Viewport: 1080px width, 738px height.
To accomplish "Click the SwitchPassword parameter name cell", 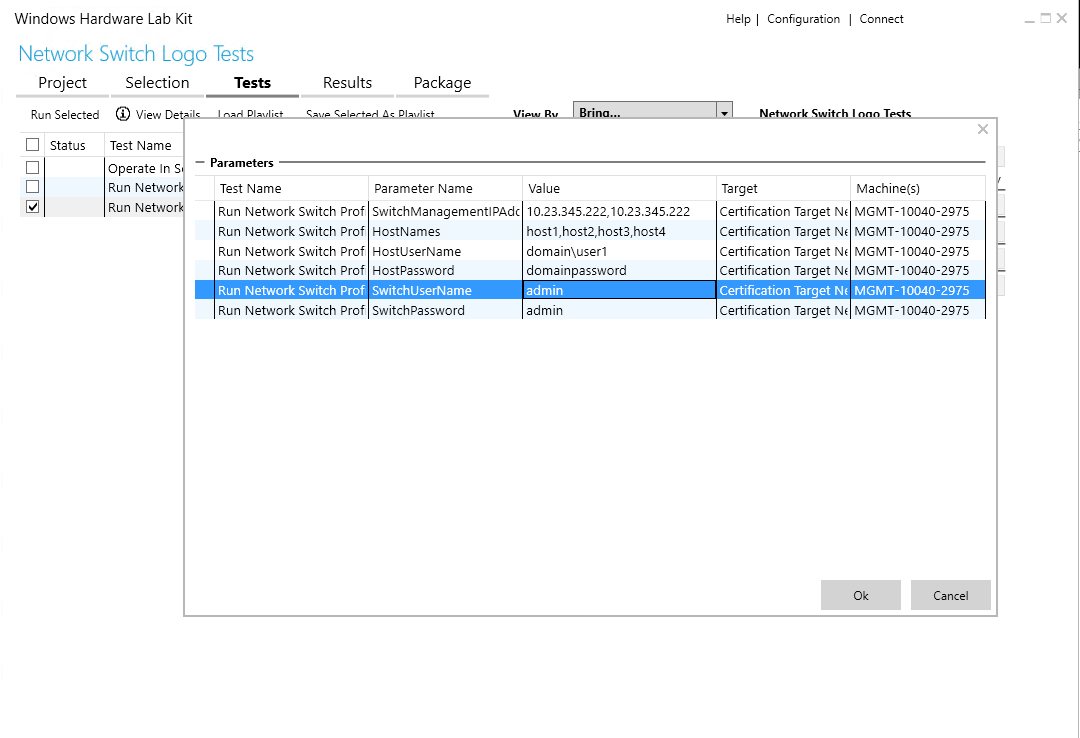I will pyautogui.click(x=445, y=310).
